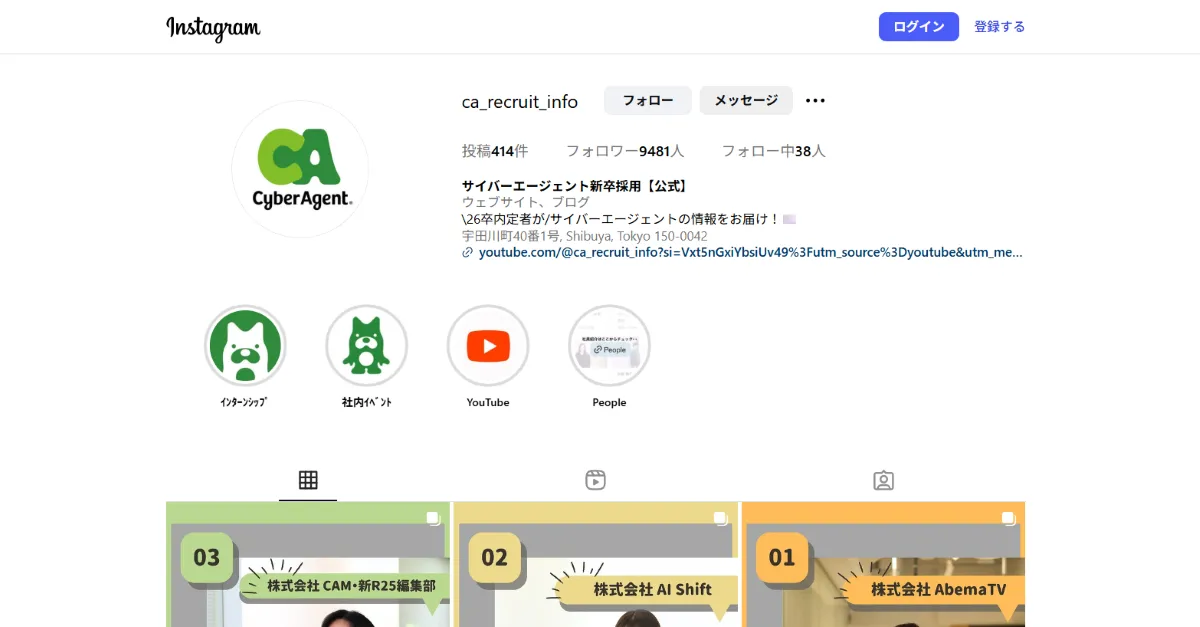The width and height of the screenshot is (1200, 627).
Task: Open the CyberAgent profile picture
Action: (x=300, y=169)
